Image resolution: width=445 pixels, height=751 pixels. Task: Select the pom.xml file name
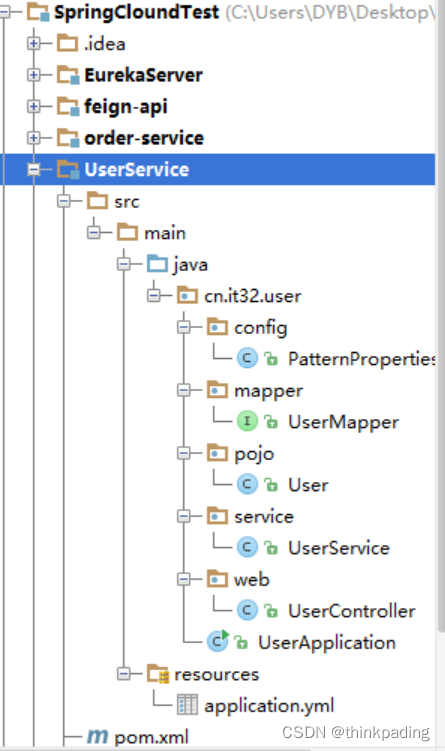(152, 738)
